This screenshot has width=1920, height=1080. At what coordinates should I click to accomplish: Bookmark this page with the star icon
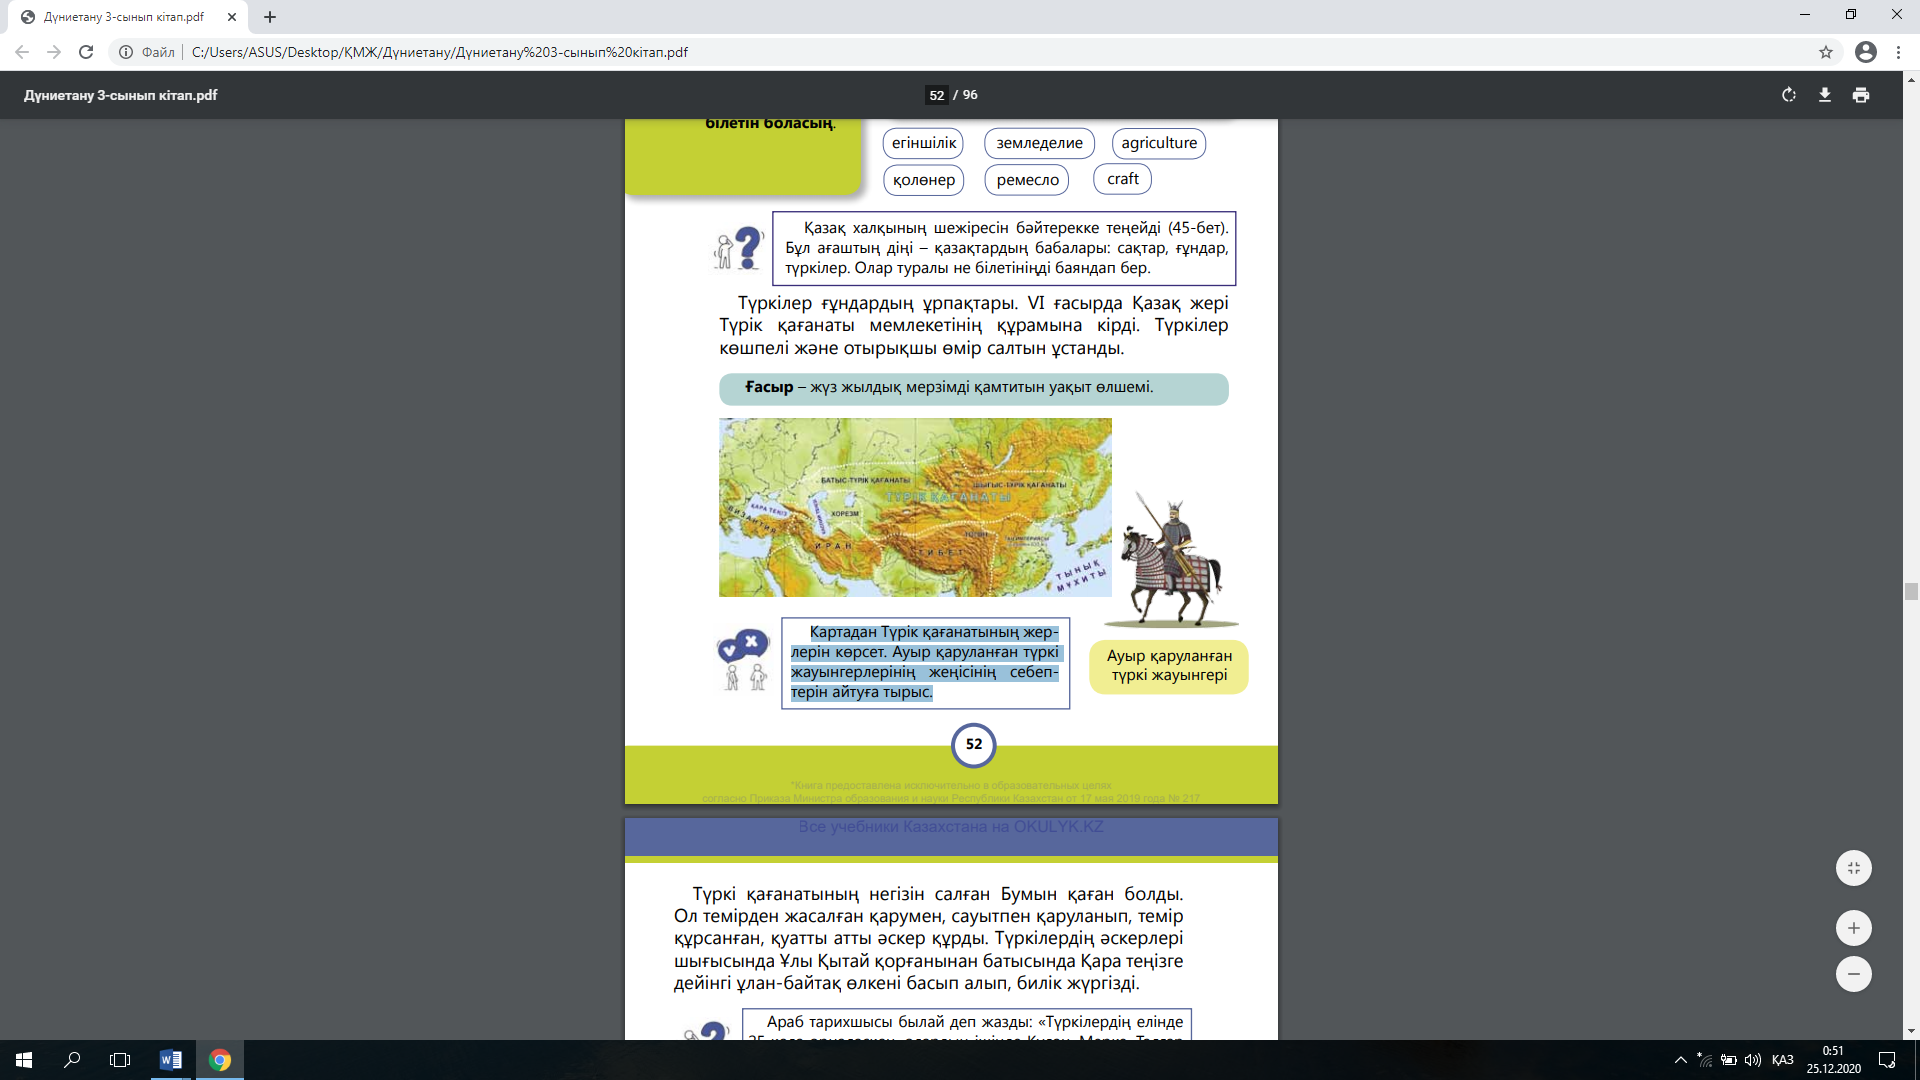(1825, 52)
